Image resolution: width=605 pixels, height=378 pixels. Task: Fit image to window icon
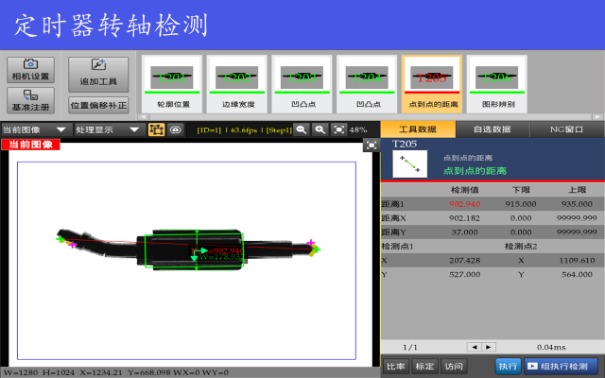tap(339, 130)
